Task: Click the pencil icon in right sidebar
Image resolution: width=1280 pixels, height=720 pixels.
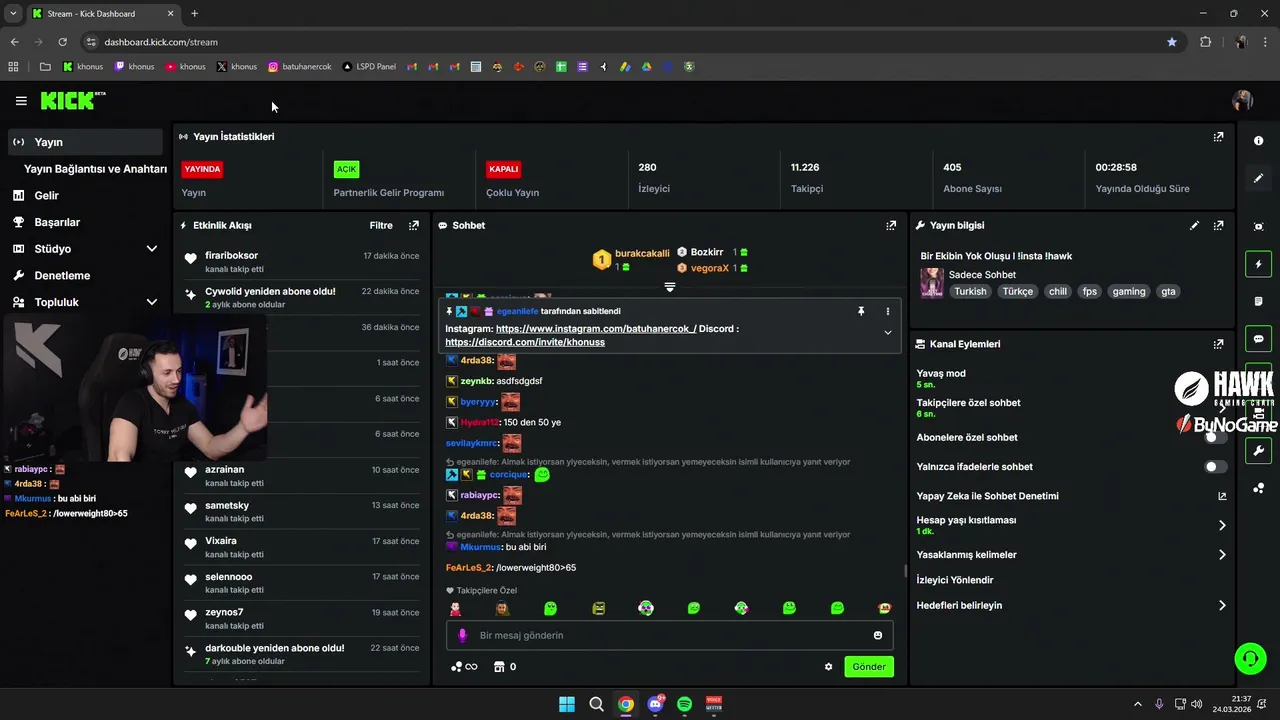Action: pos(1258,178)
